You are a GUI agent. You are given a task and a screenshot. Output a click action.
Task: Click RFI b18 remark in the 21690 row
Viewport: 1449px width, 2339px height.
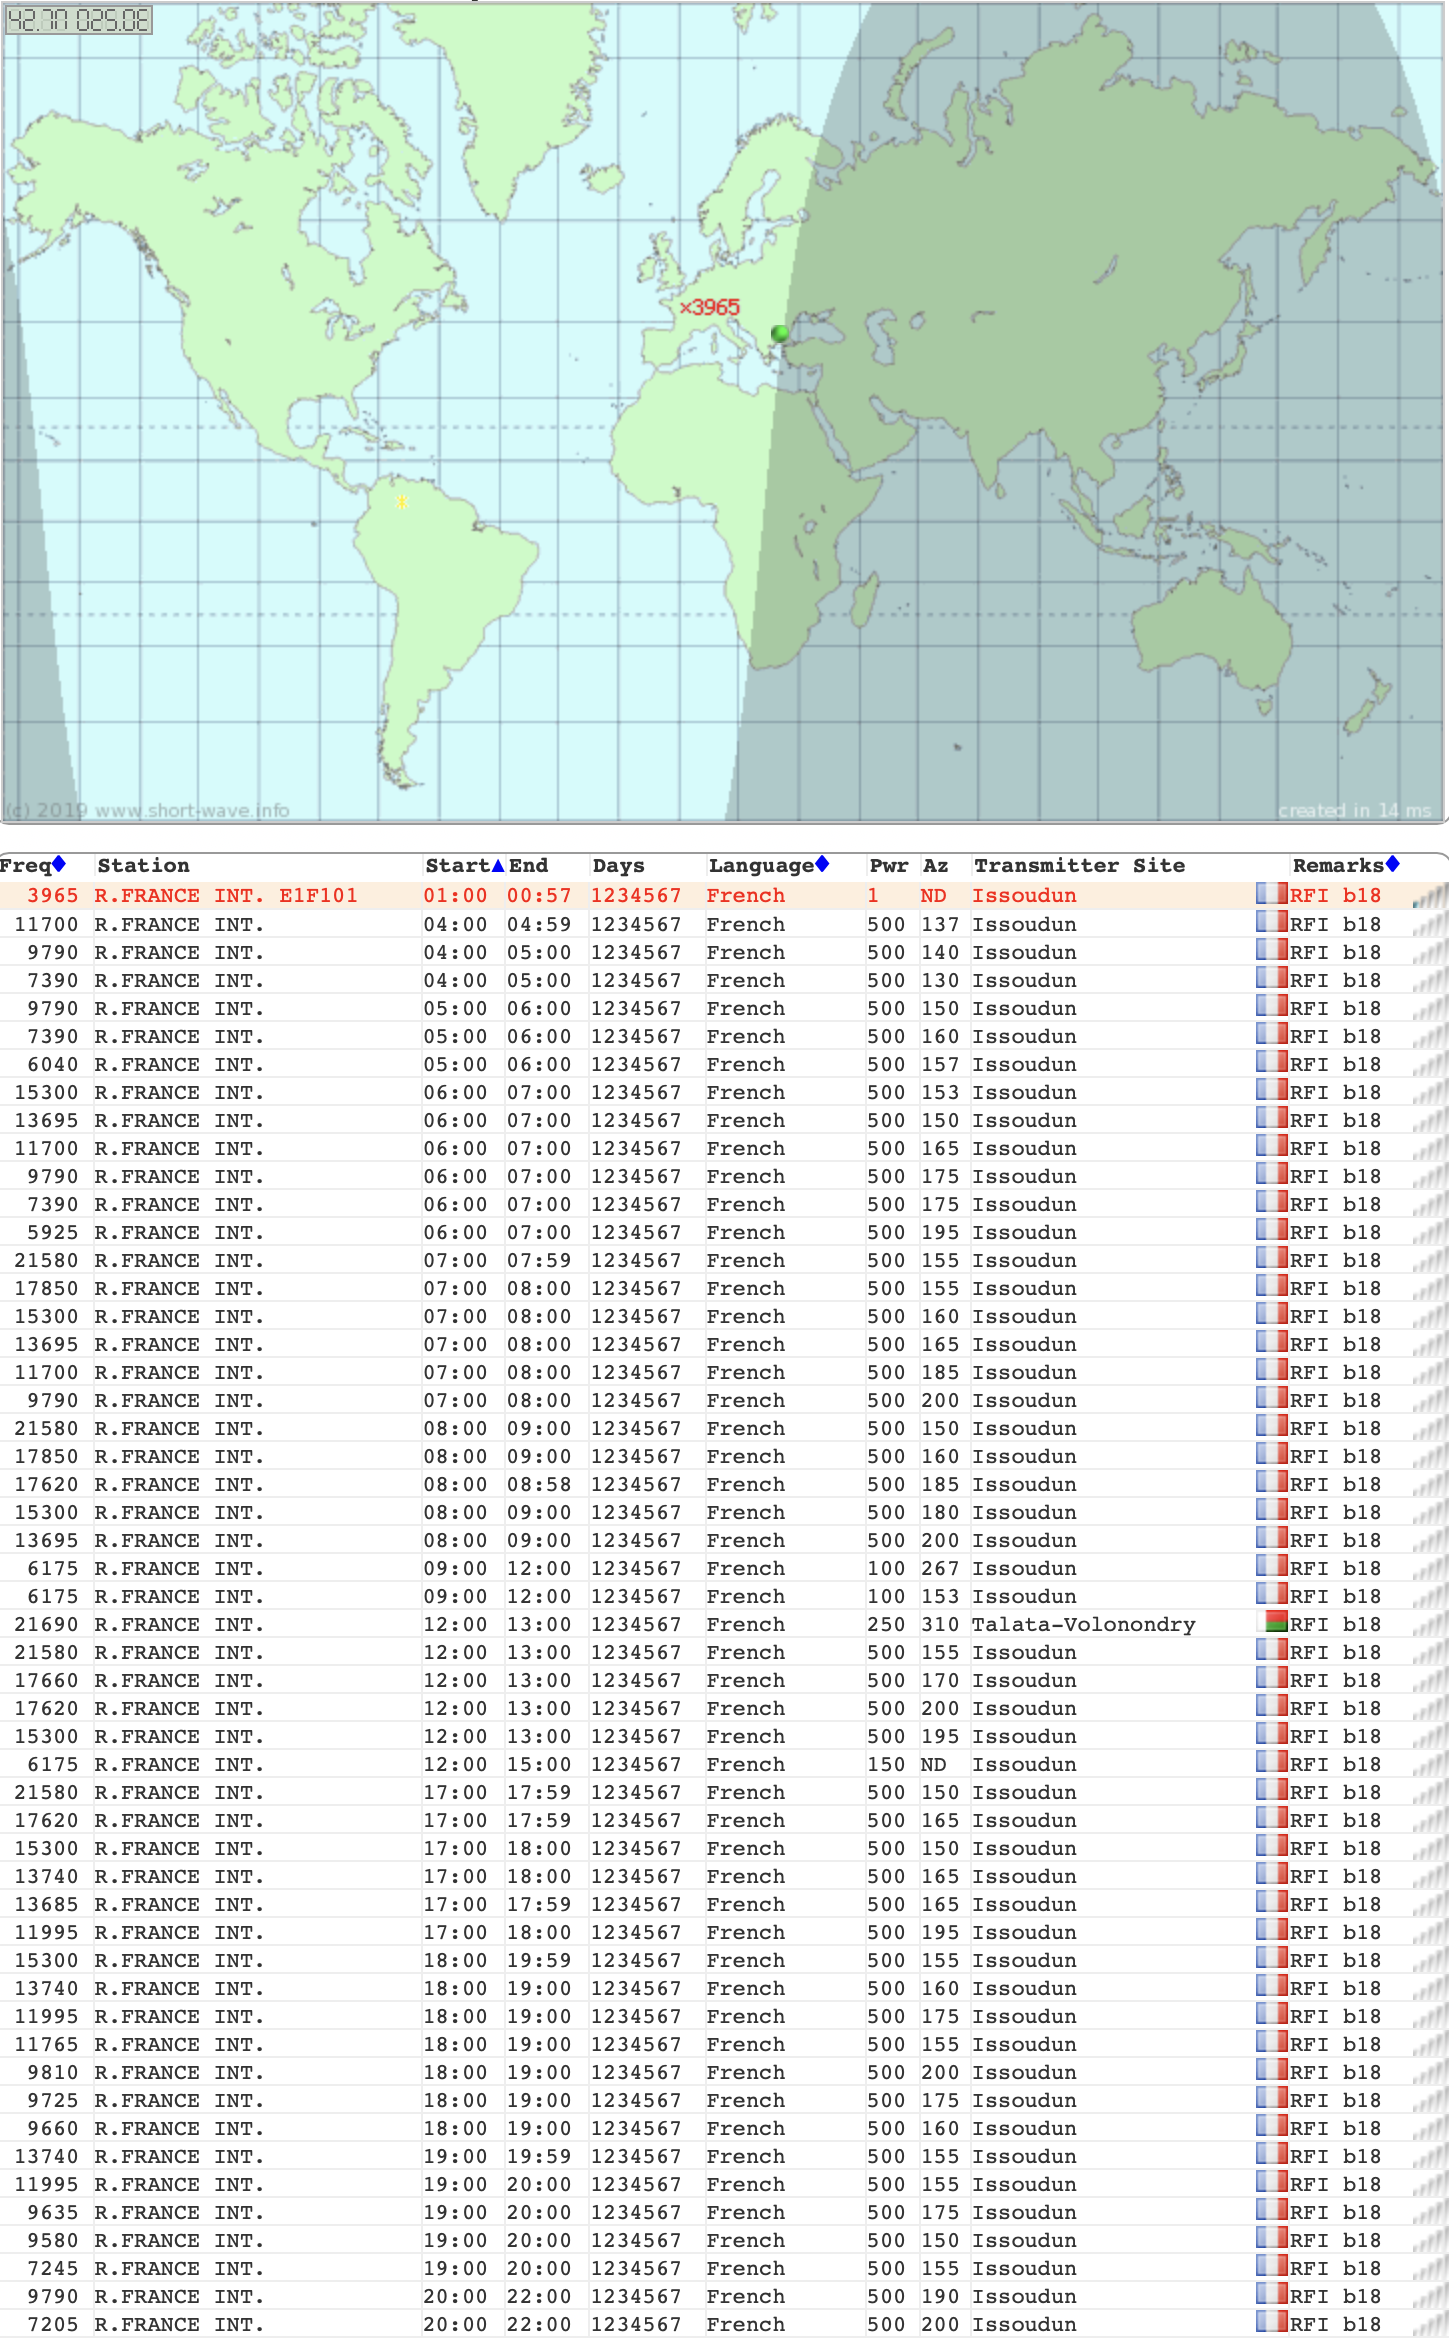point(1335,1624)
